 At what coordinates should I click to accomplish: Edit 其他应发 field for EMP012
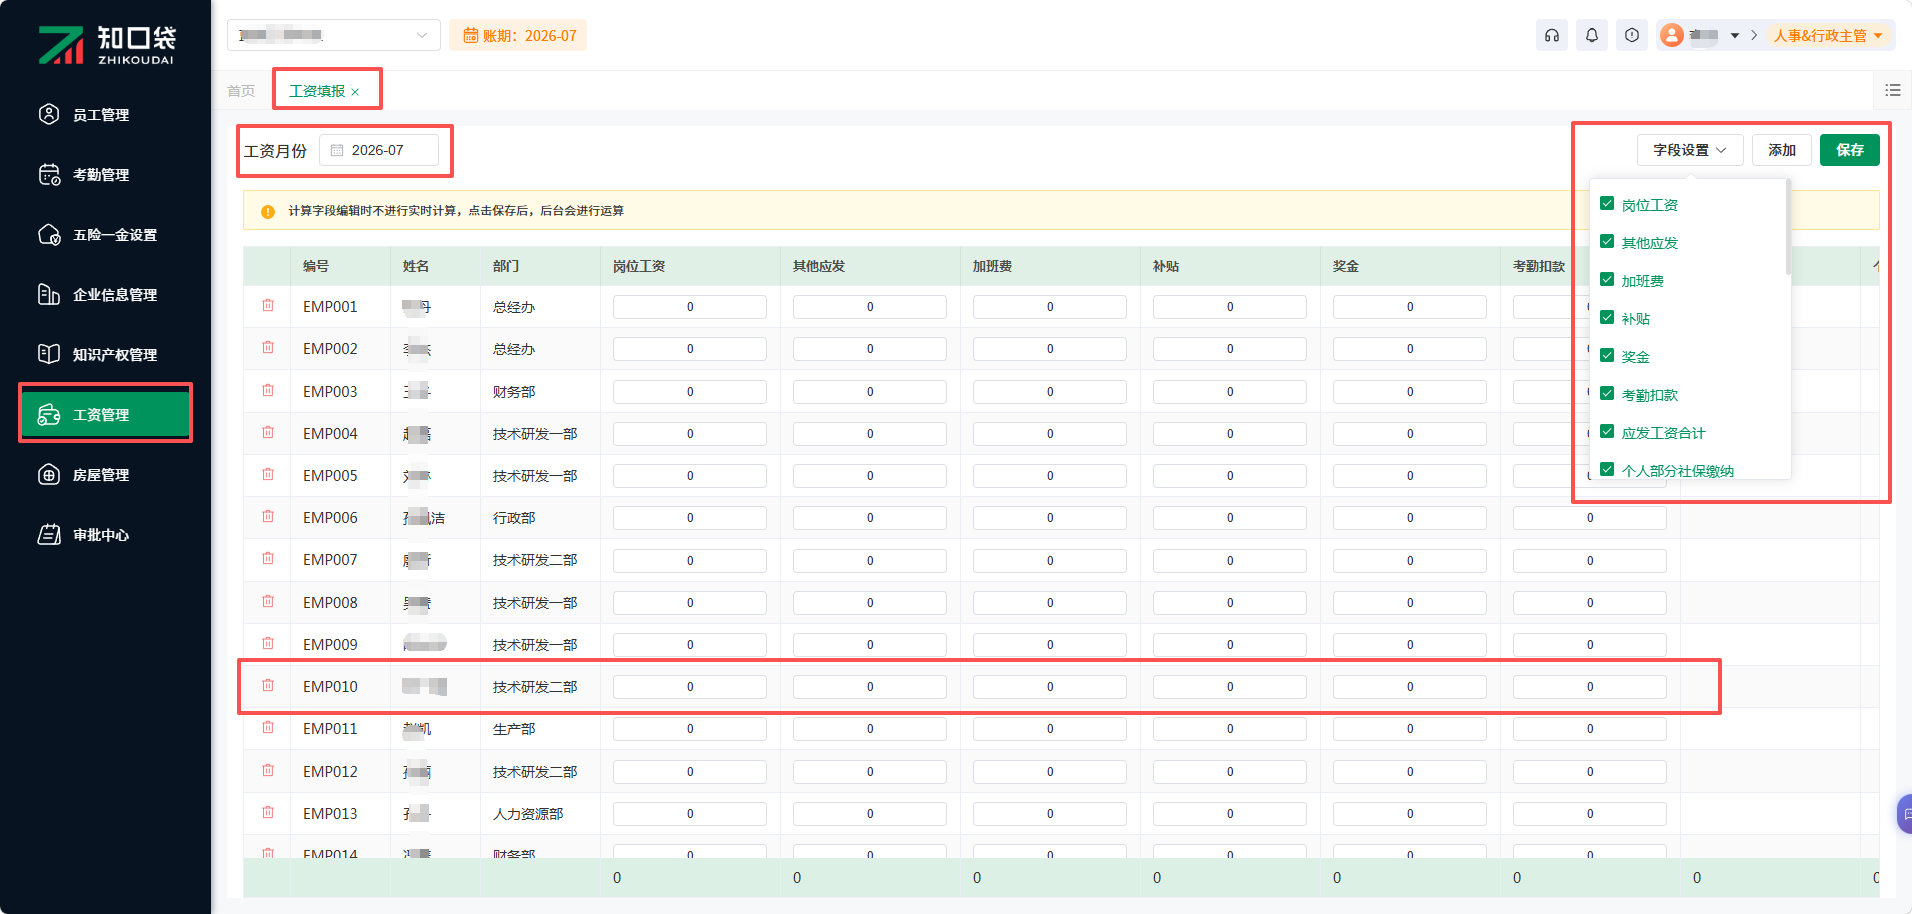point(870,772)
